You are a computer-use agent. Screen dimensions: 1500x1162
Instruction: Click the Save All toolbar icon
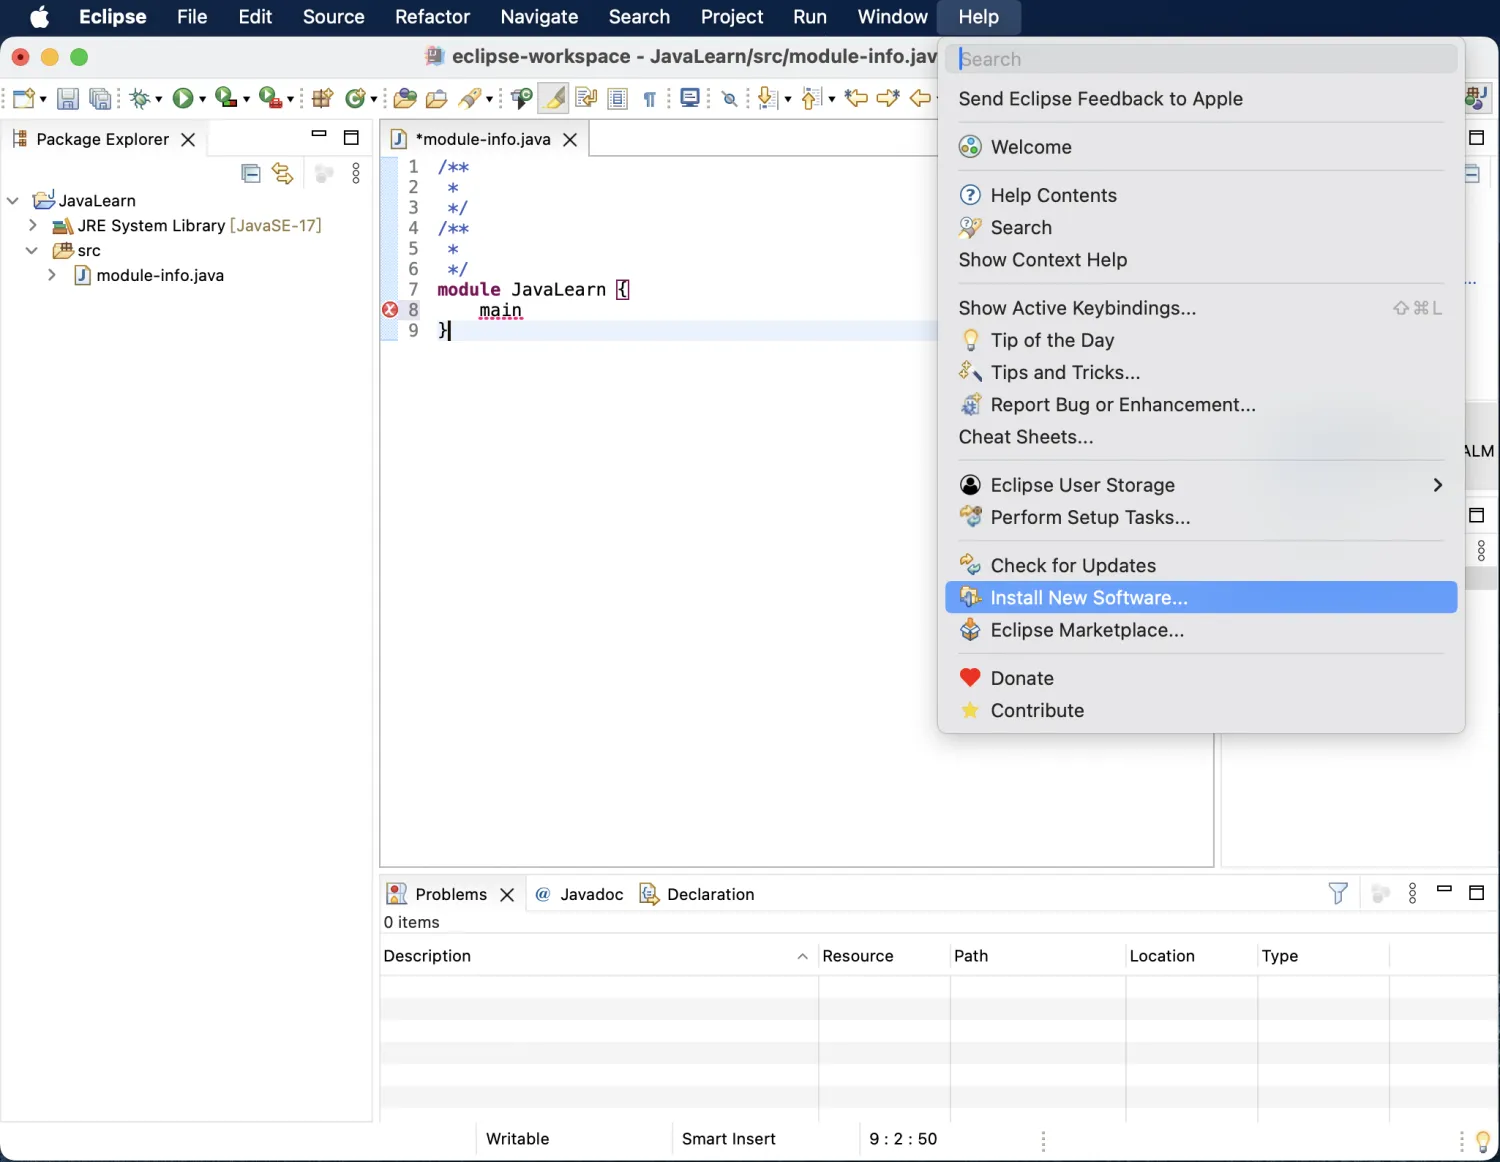pyautogui.click(x=100, y=98)
